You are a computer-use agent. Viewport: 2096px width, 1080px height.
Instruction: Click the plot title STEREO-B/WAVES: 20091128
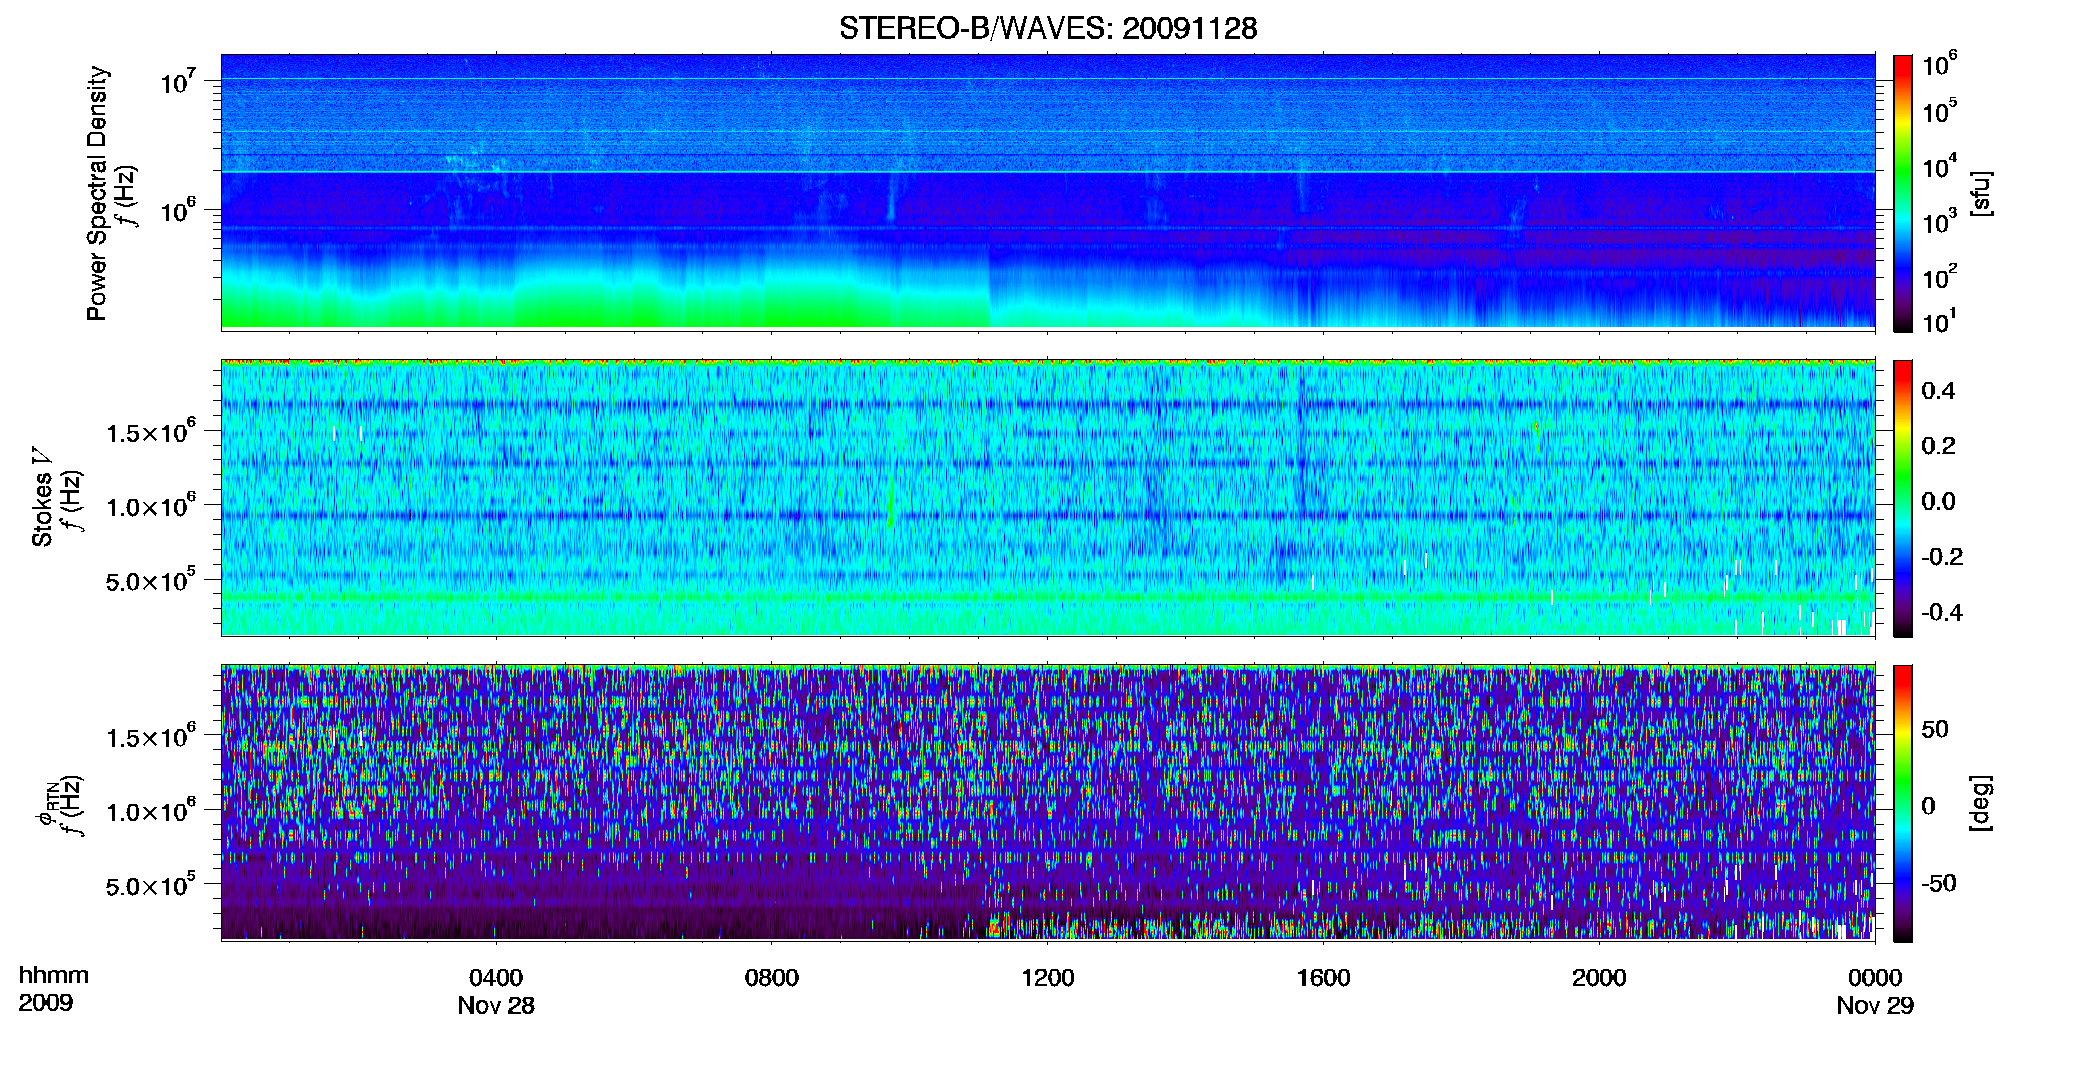[x=1048, y=28]
